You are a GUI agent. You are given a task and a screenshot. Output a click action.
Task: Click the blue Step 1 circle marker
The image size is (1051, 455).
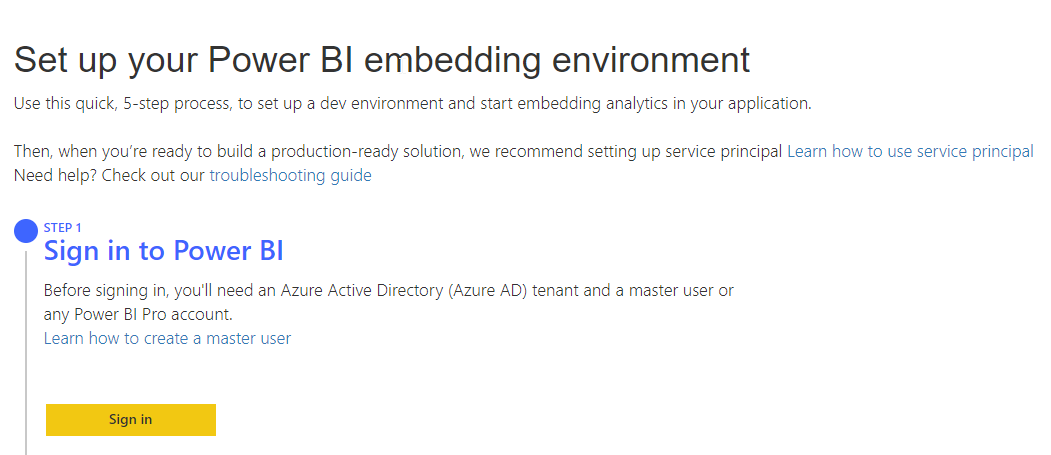(x=26, y=232)
